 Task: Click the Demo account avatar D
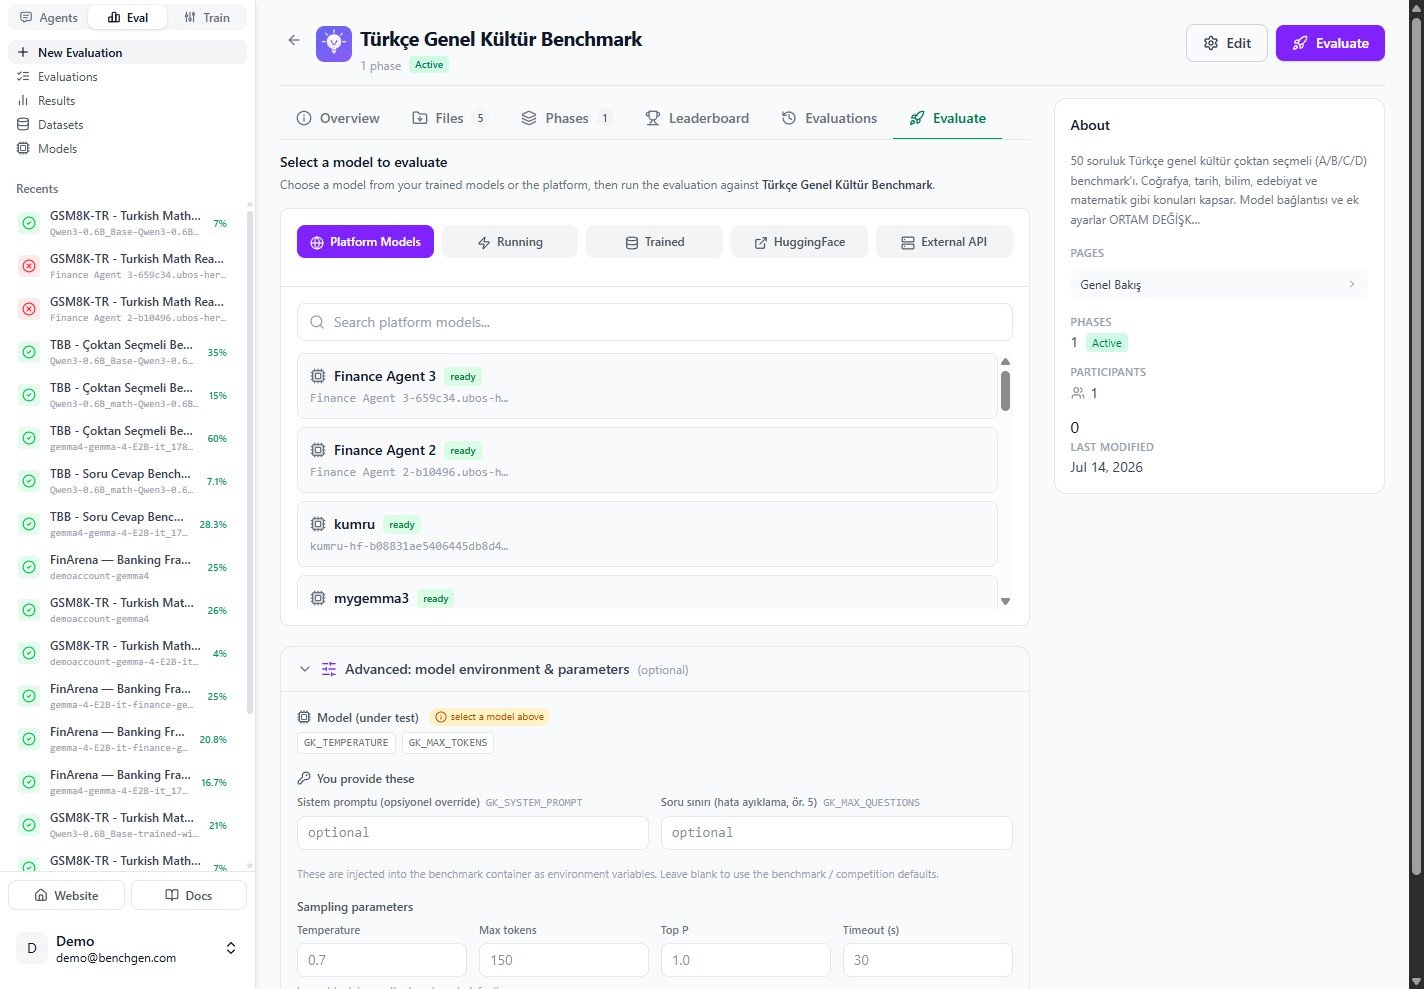click(32, 948)
